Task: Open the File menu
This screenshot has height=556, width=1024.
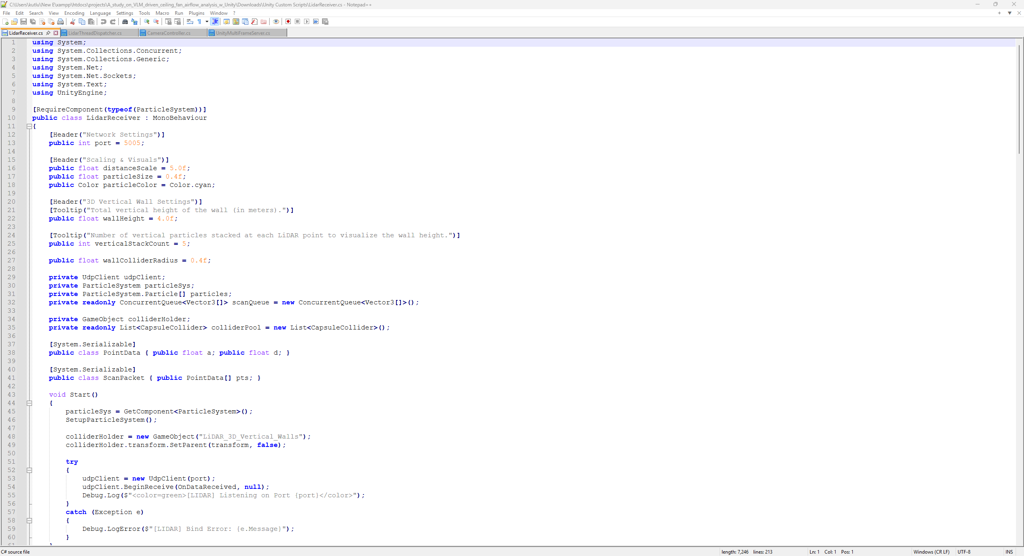Action: pos(6,13)
